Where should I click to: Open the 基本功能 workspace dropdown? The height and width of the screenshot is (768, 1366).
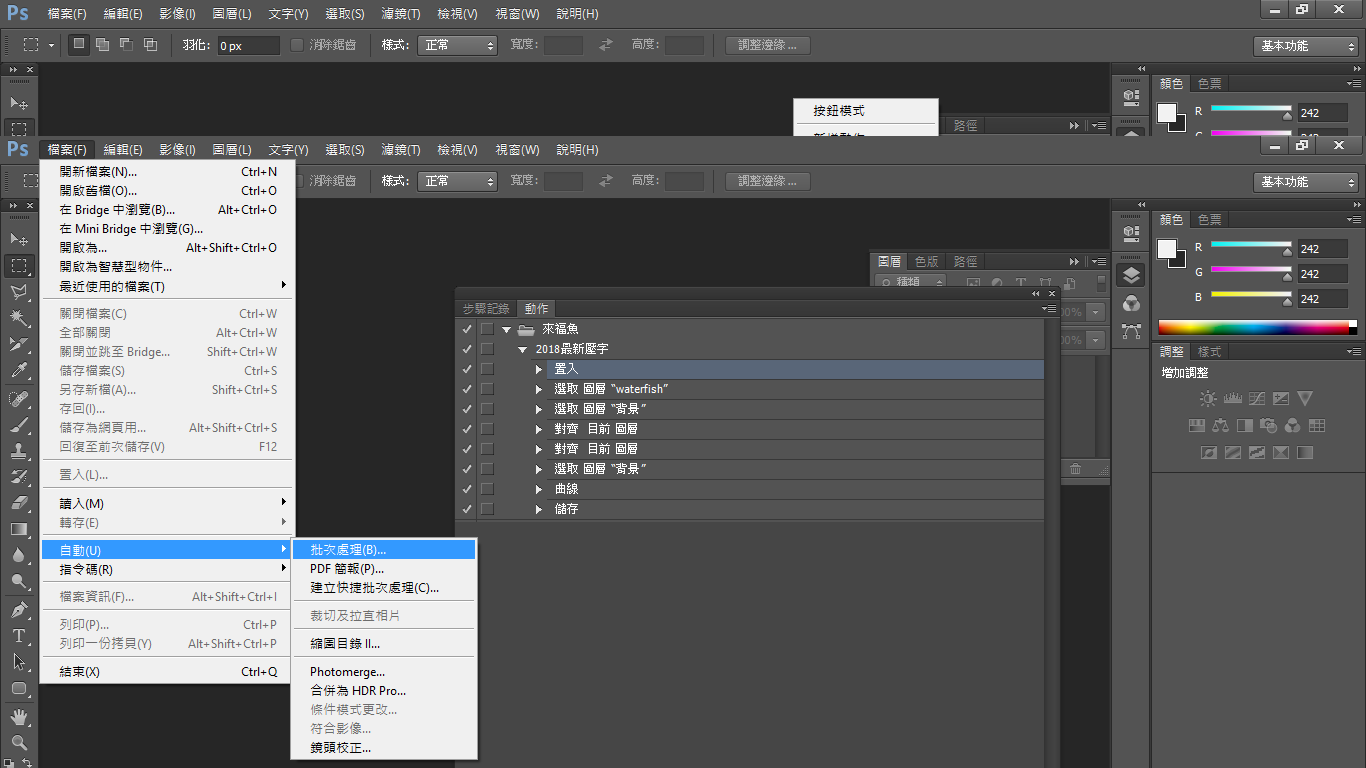click(1305, 182)
